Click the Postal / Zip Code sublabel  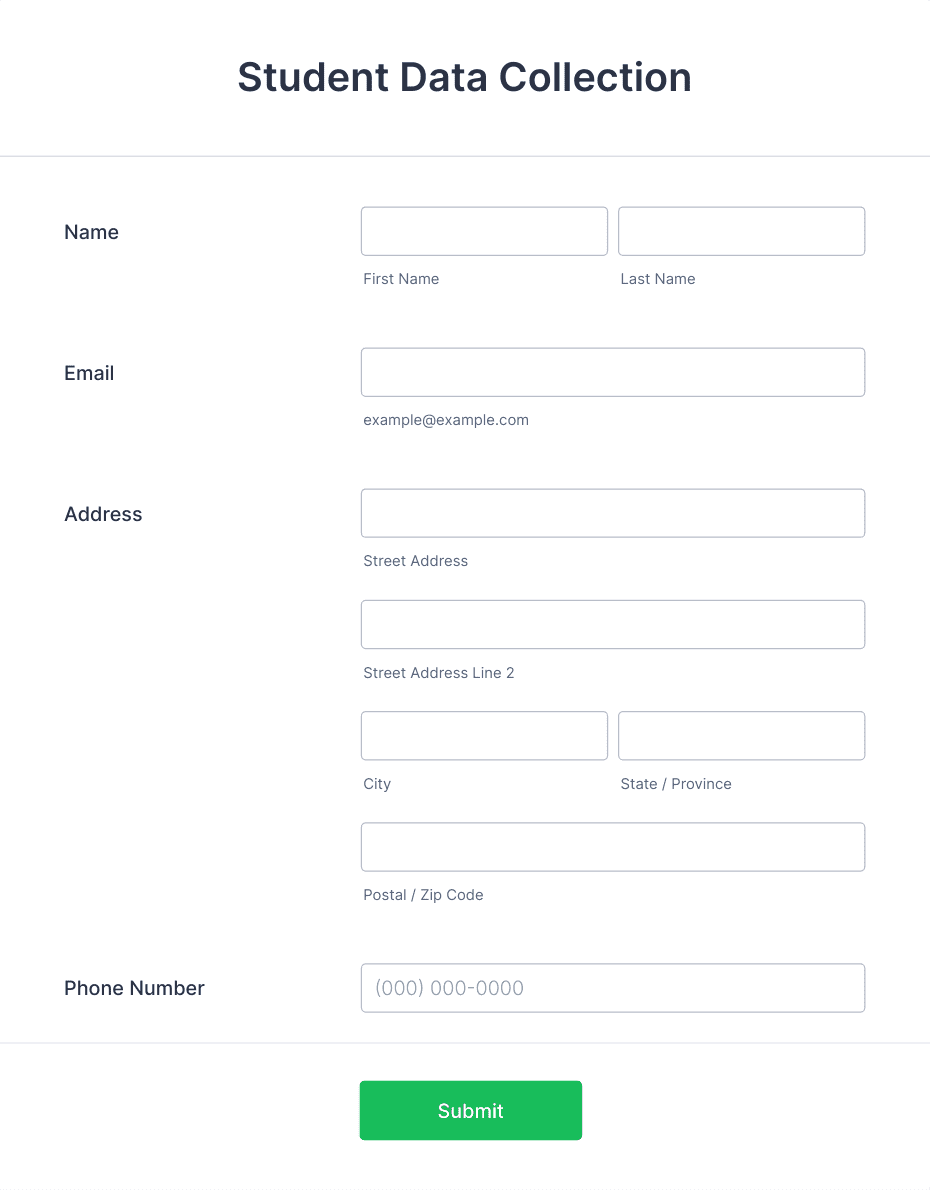pos(423,895)
